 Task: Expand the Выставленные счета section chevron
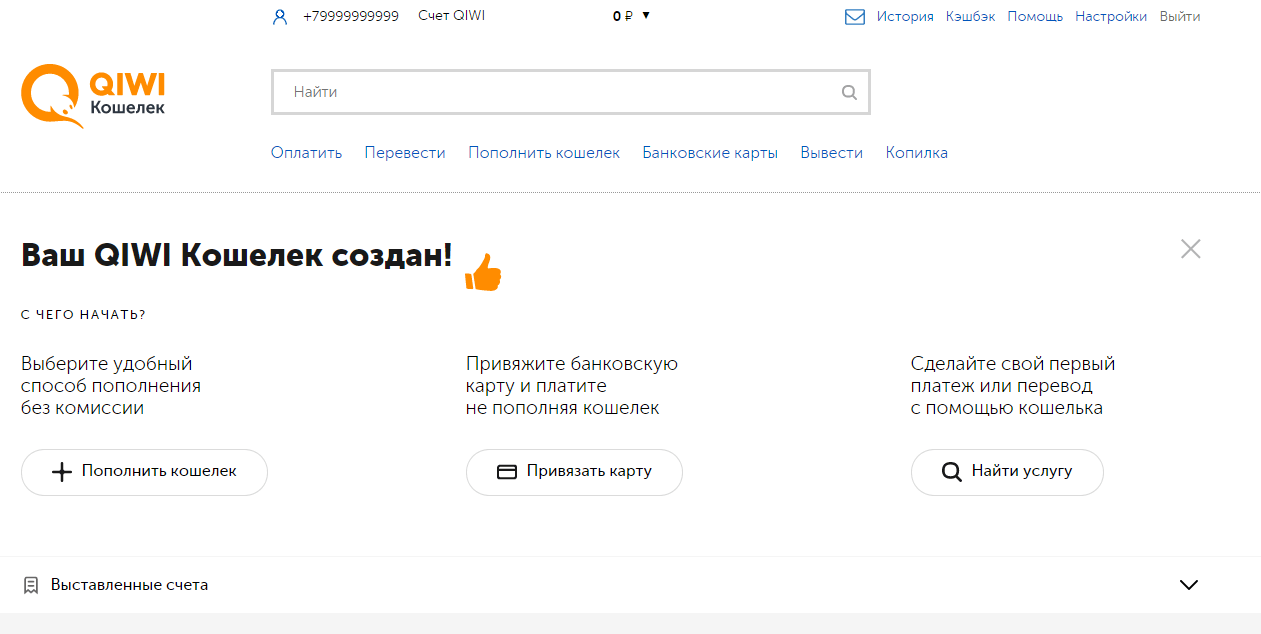pos(1189,585)
